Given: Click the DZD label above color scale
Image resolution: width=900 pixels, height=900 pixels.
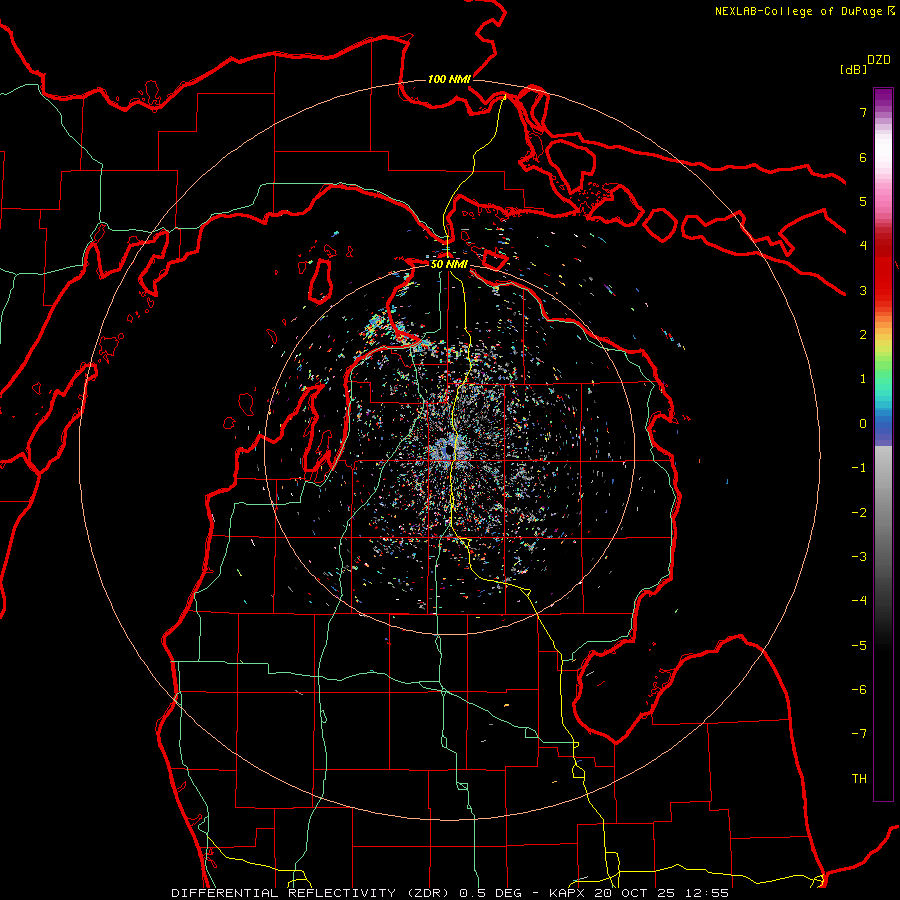Looking at the screenshot, I should tap(879, 60).
